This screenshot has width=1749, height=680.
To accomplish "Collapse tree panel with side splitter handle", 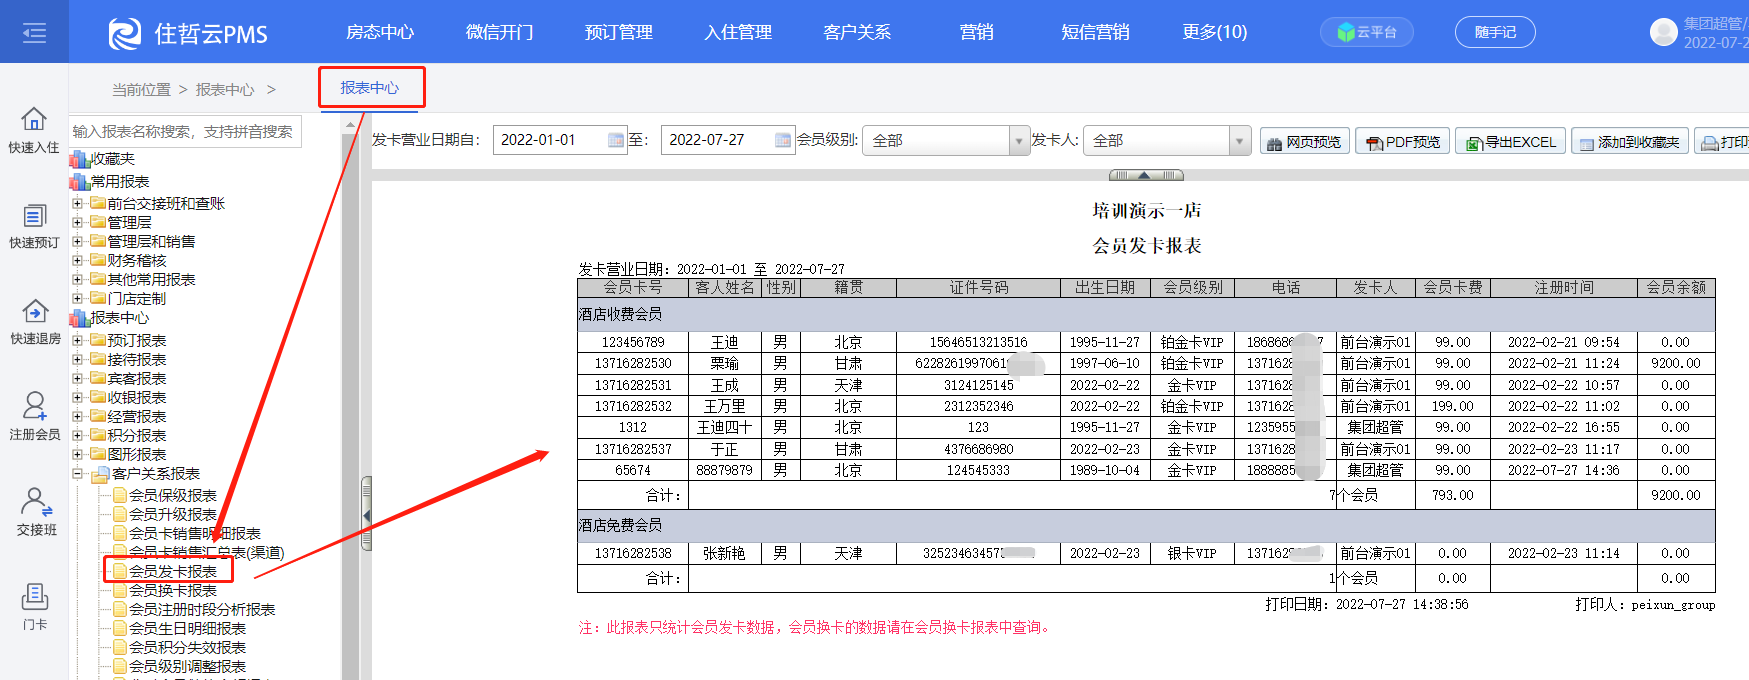I will coord(366,514).
